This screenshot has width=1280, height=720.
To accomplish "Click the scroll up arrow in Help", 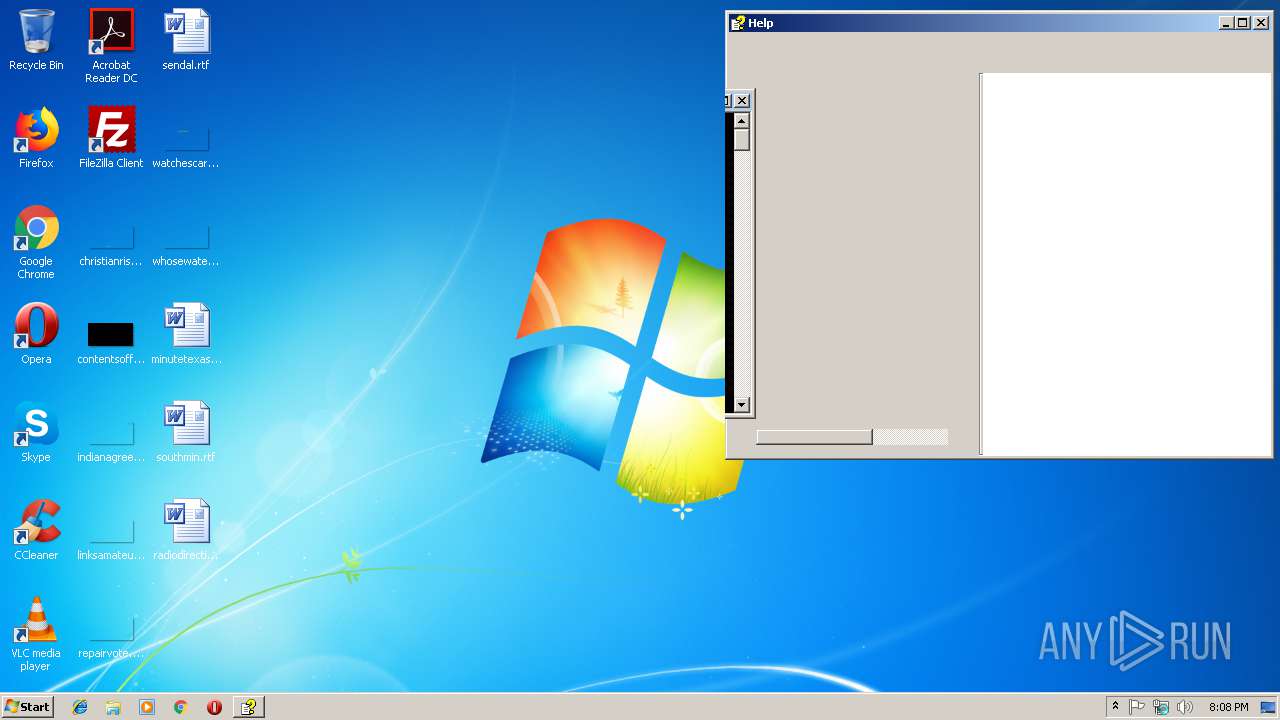I will coord(741,121).
